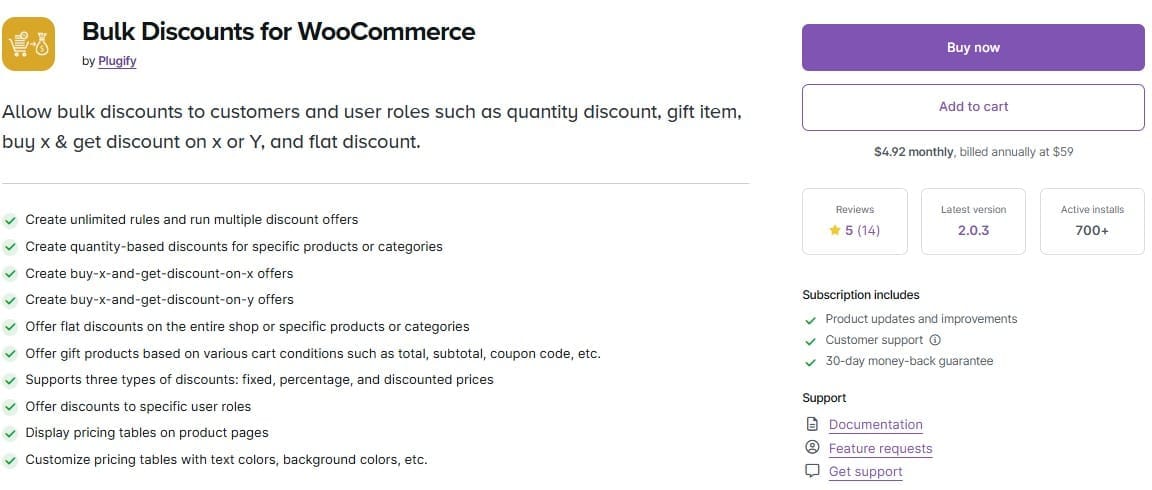Click the checkmark beside '30-day money-back guarantee'

(811, 362)
